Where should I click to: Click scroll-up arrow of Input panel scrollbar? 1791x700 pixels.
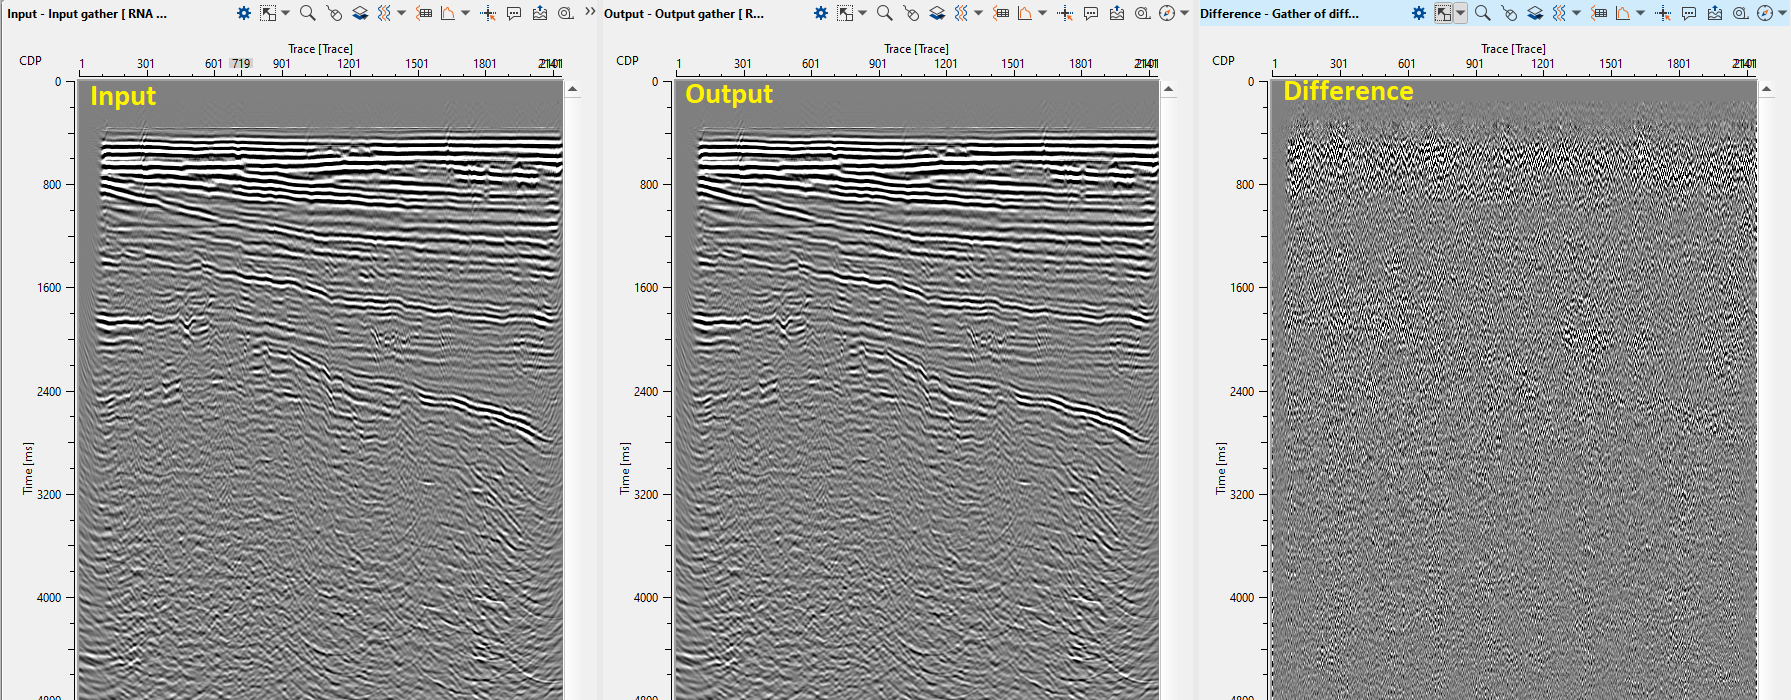[x=573, y=90]
